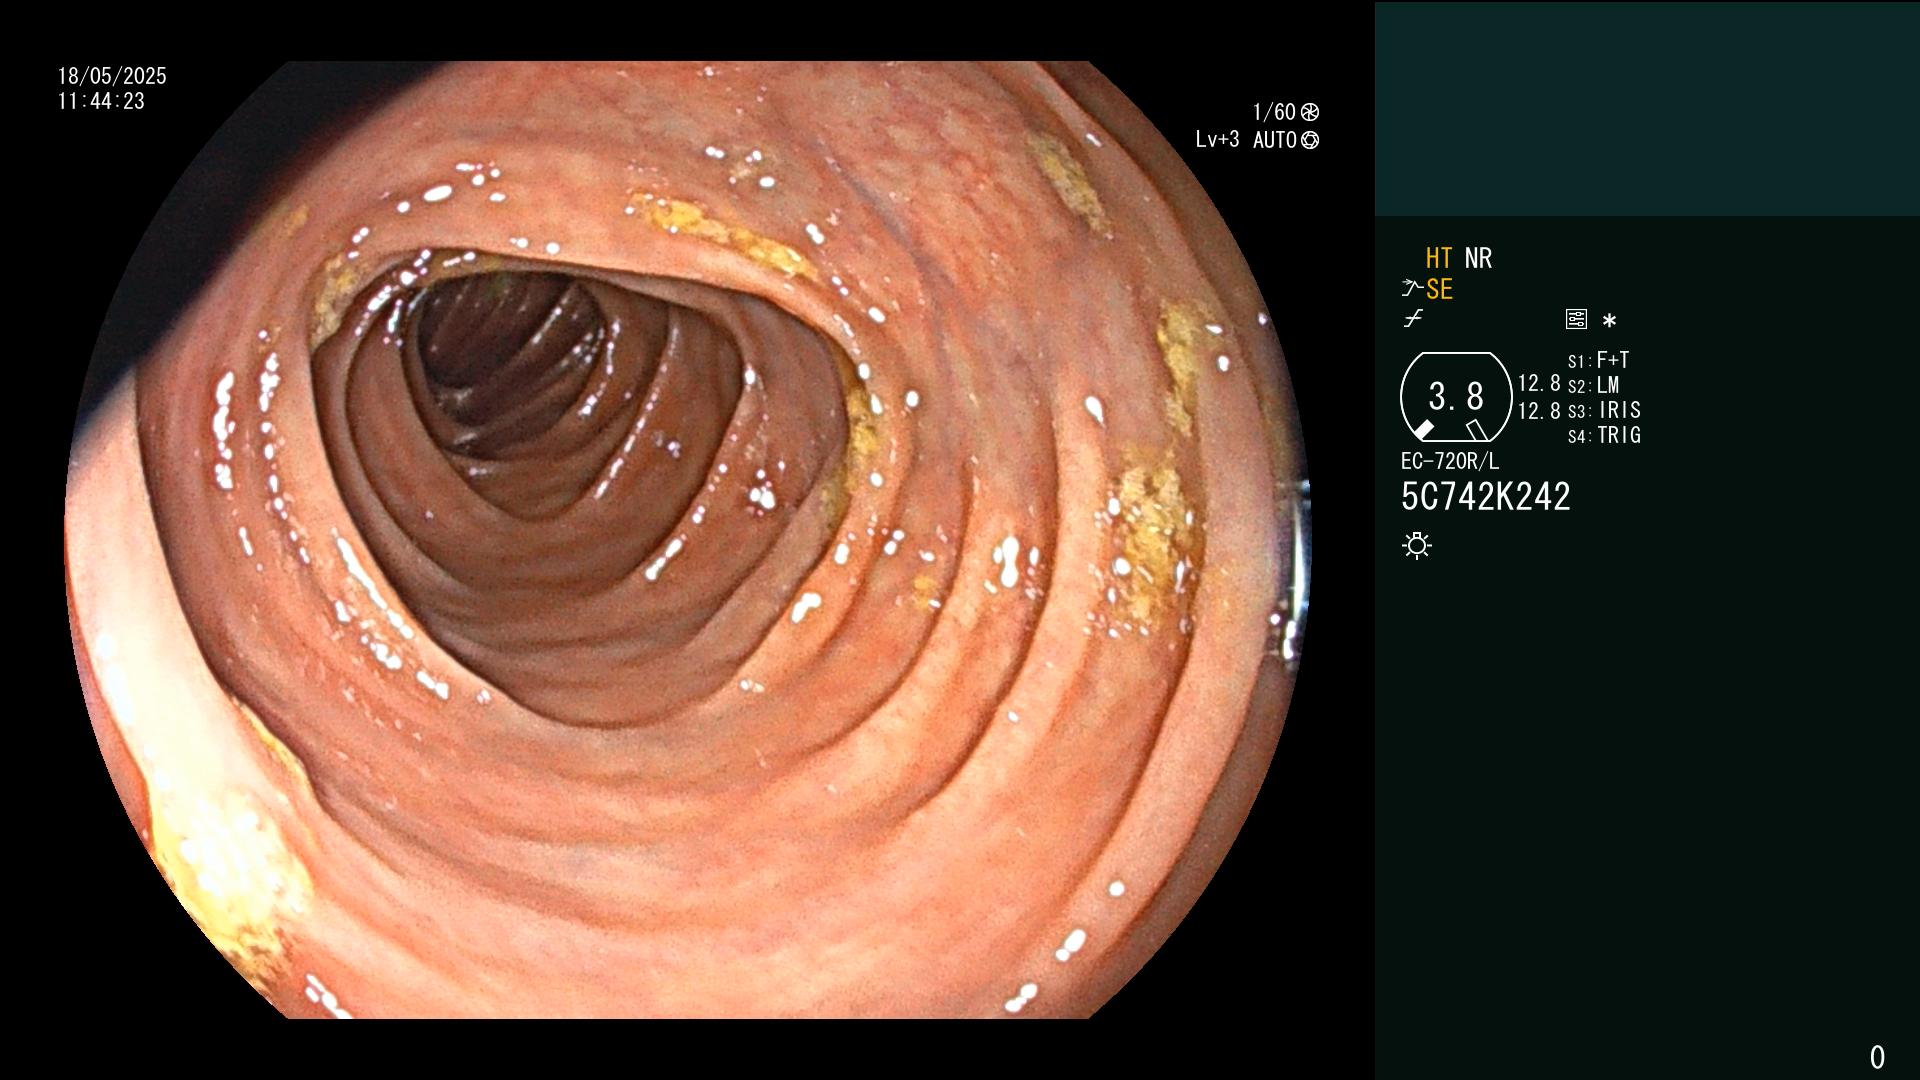Screen dimensions: 1920x1080
Task: Select the NR noise reduction label
Action: [1478, 258]
